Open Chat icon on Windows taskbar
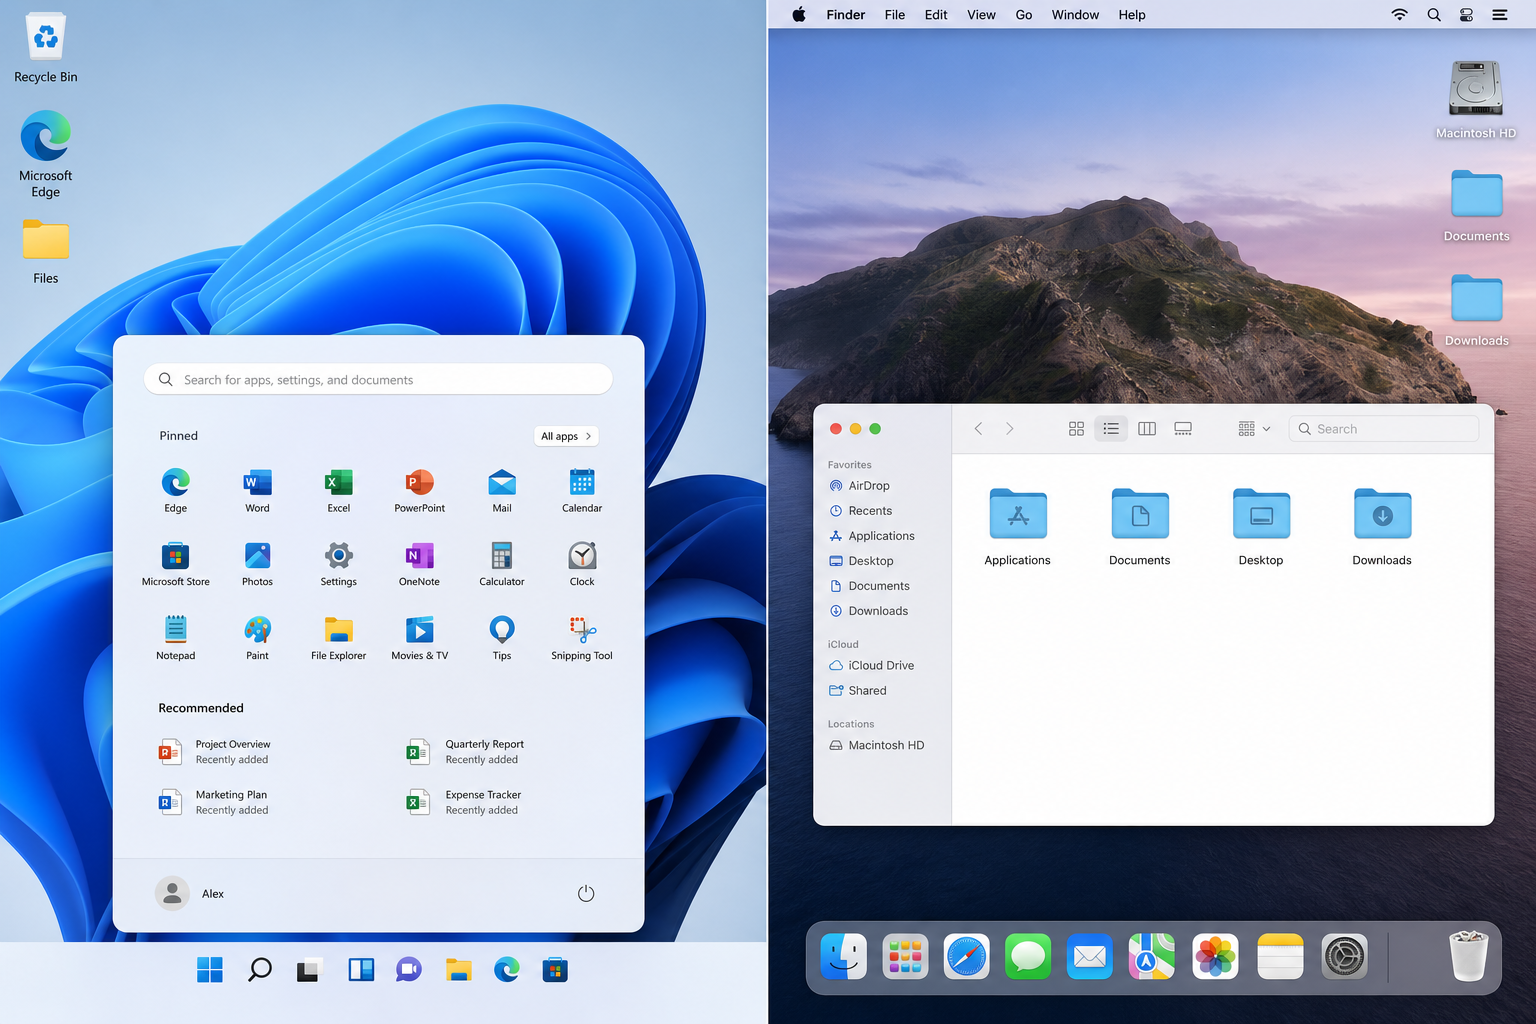Viewport: 1536px width, 1024px height. click(409, 970)
